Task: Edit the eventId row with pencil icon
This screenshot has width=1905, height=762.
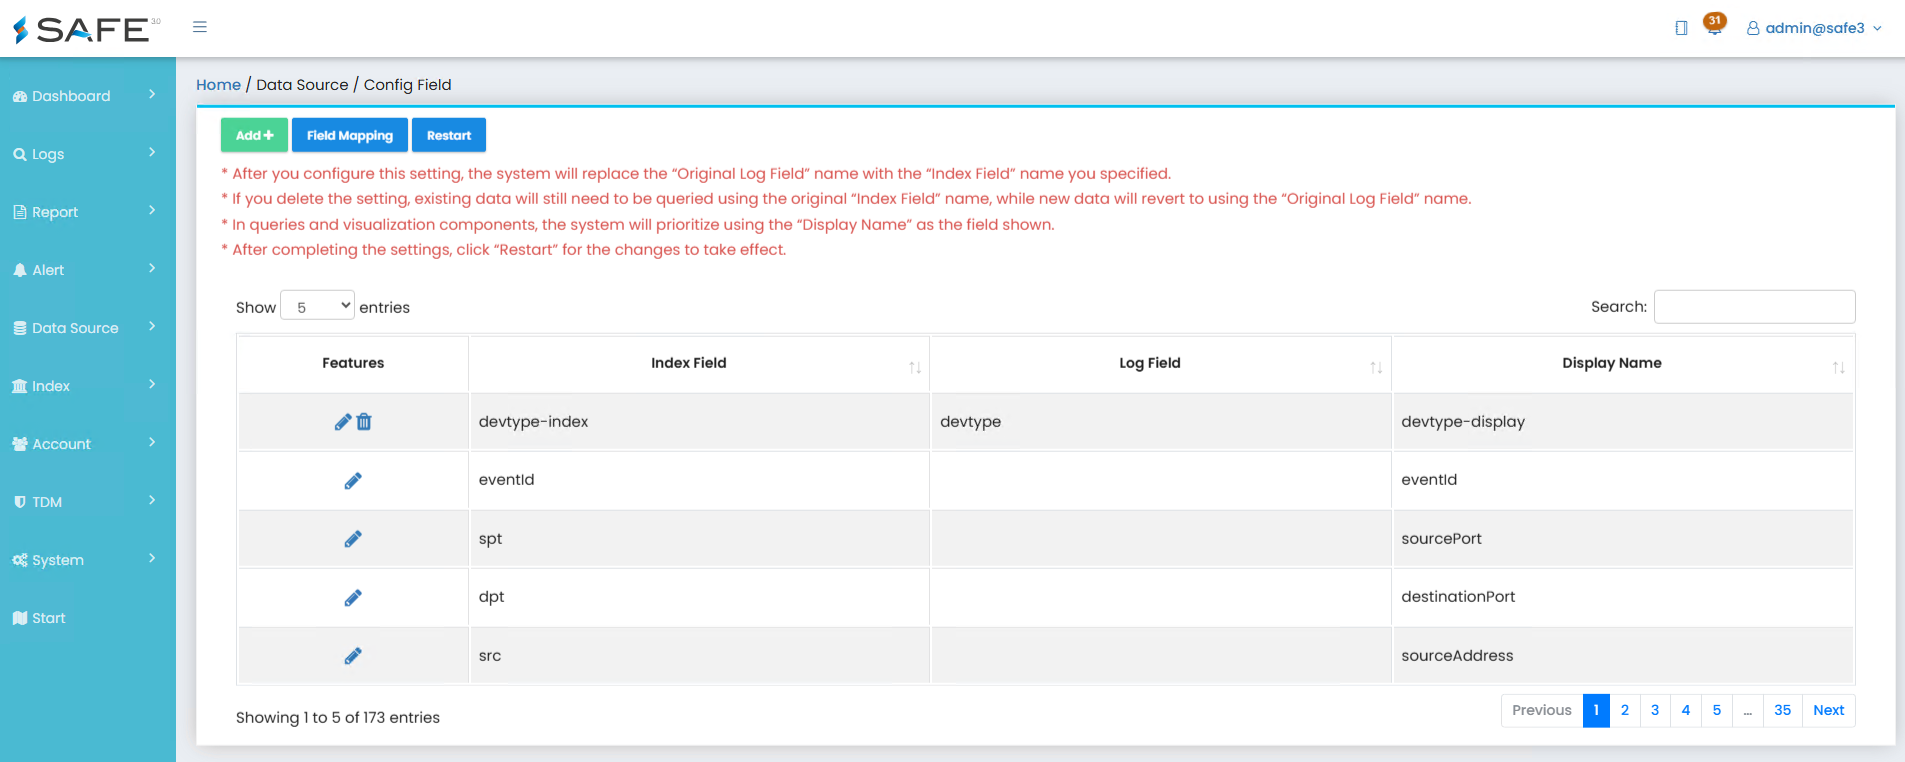Action: click(x=353, y=481)
